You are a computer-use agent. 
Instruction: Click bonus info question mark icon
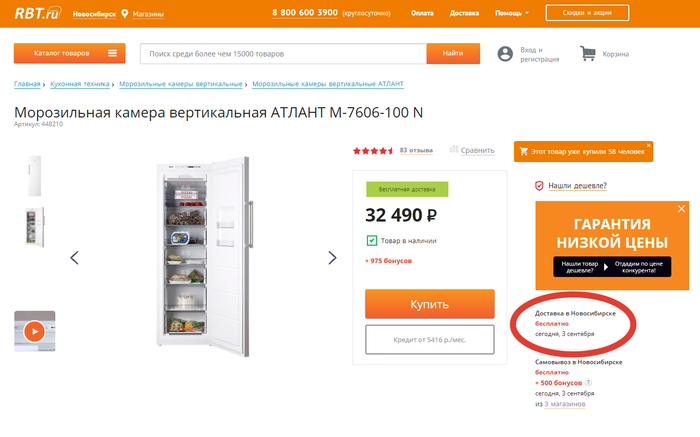click(588, 382)
